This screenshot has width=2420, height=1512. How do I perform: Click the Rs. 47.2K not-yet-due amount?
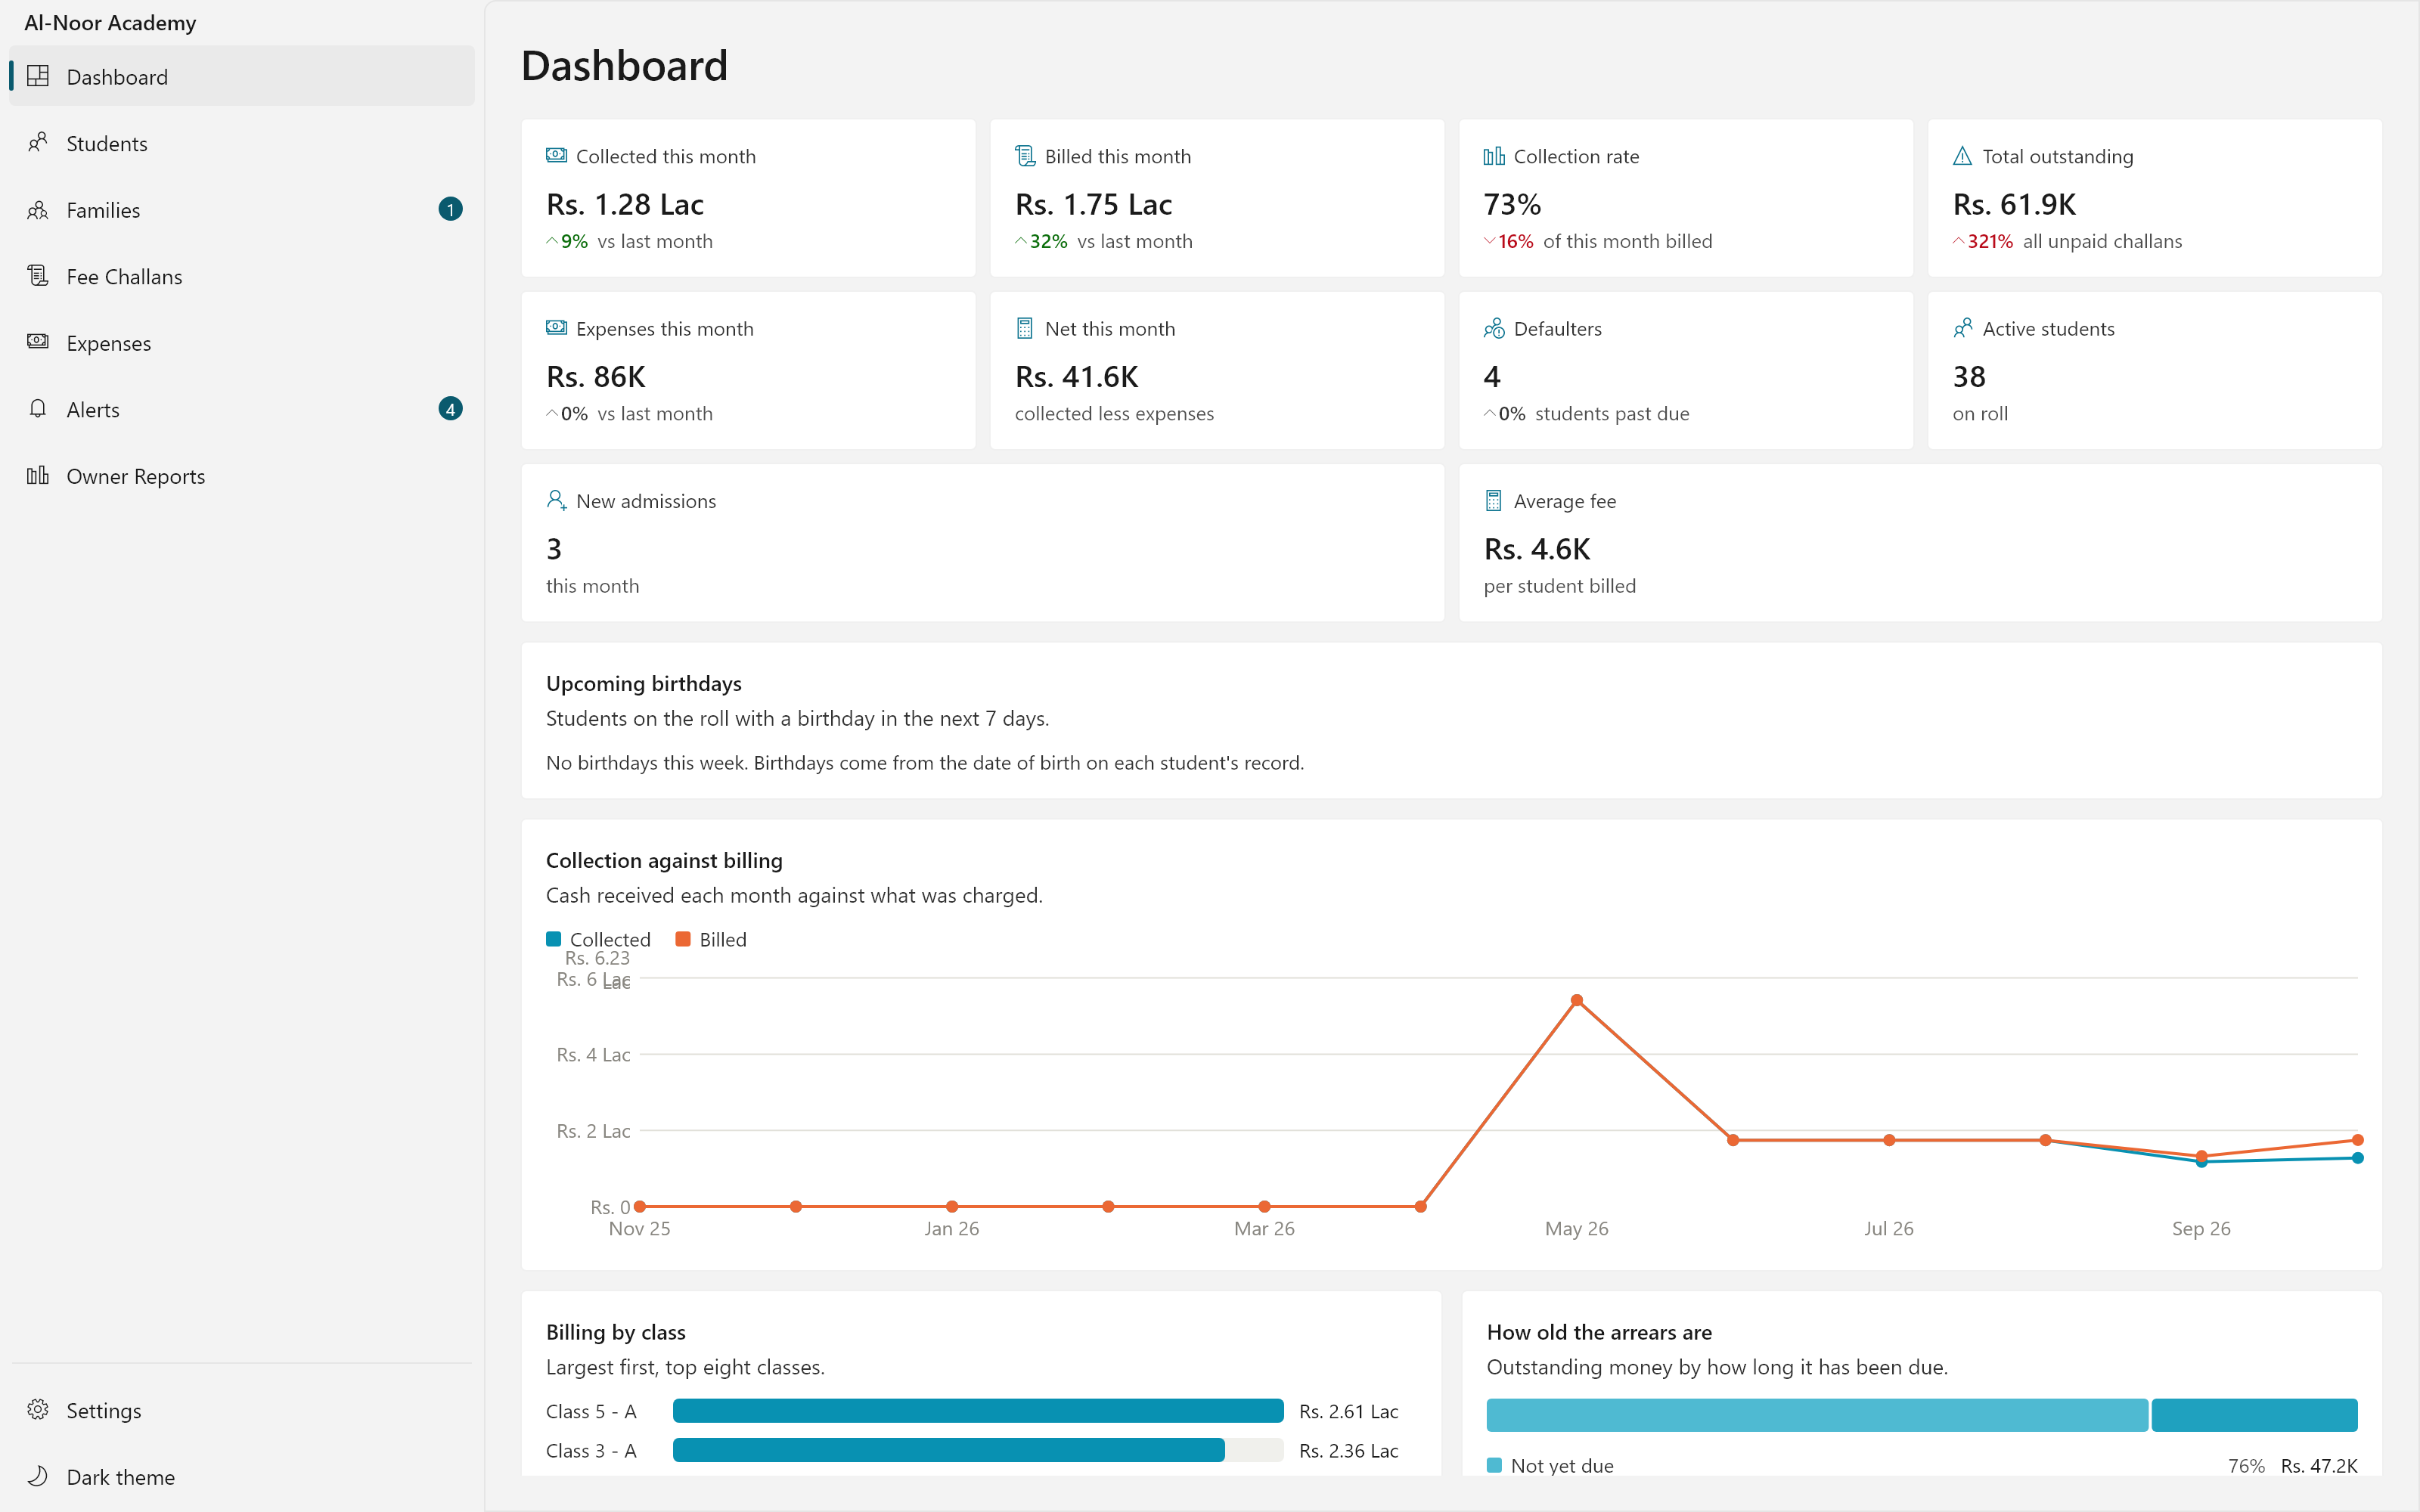2318,1465
